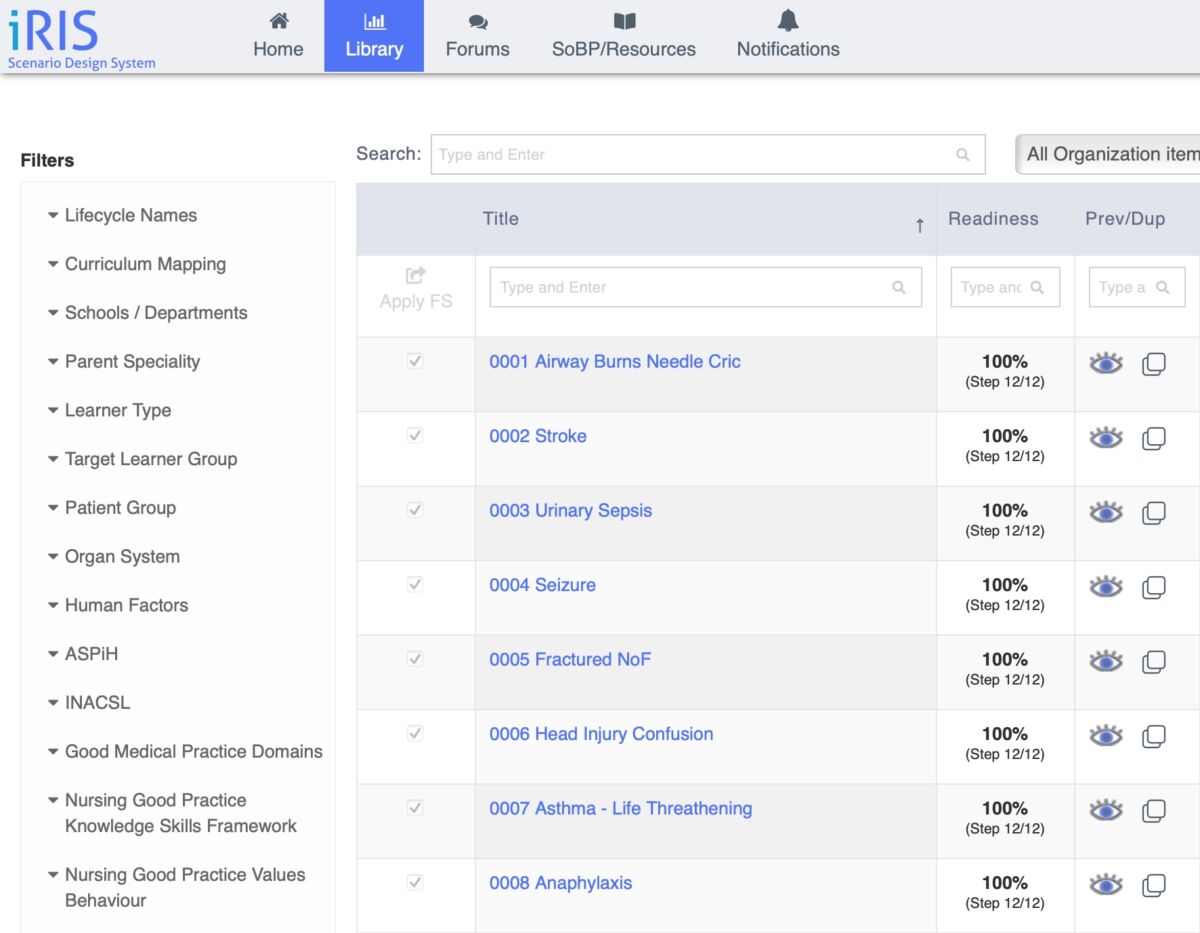Open the Notifications tab

pyautogui.click(x=788, y=36)
